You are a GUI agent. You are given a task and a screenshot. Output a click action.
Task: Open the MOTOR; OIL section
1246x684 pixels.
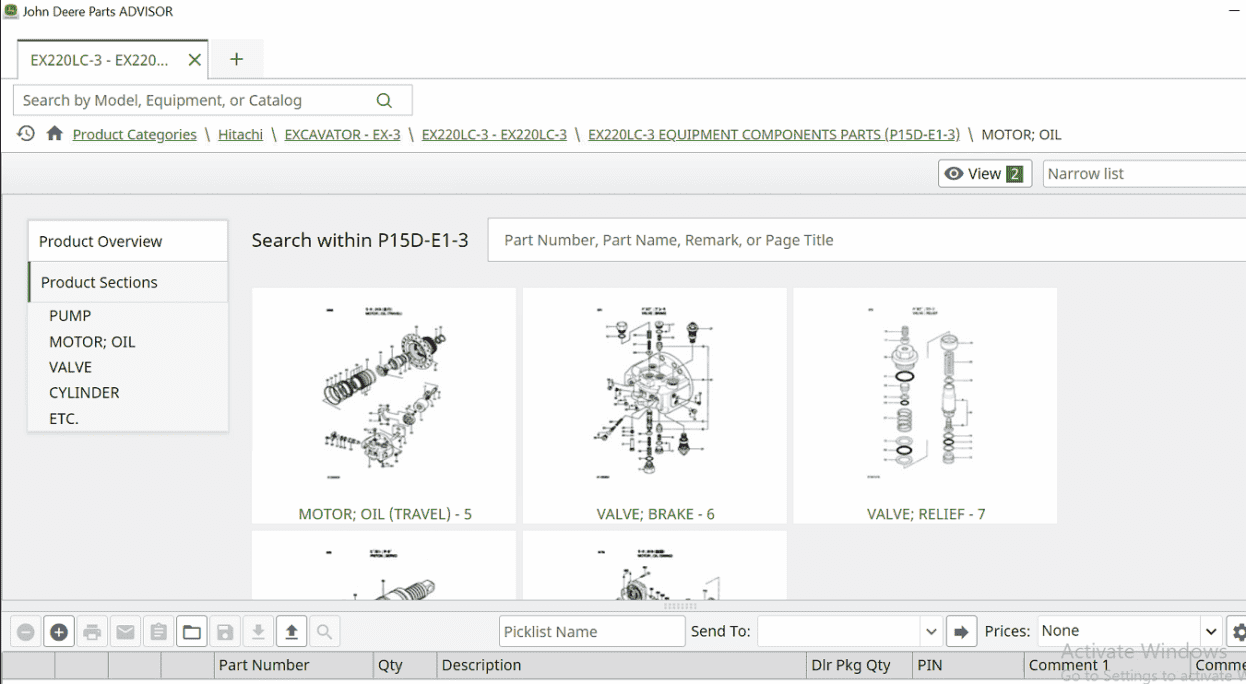click(92, 342)
